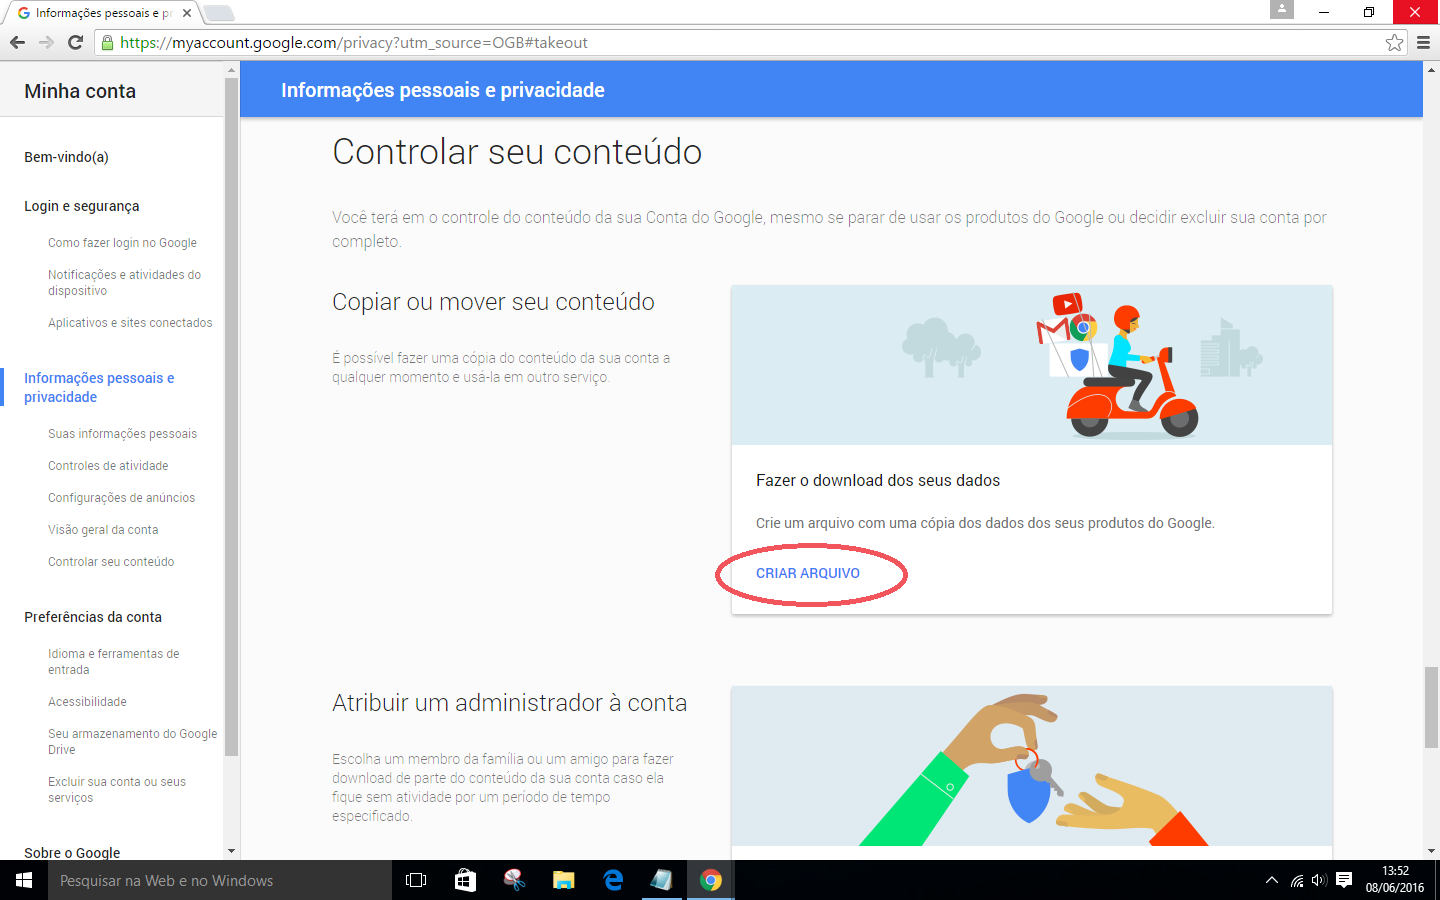Select Controlar seu conteúdo in sidebar
The image size is (1440, 900).
[111, 562]
